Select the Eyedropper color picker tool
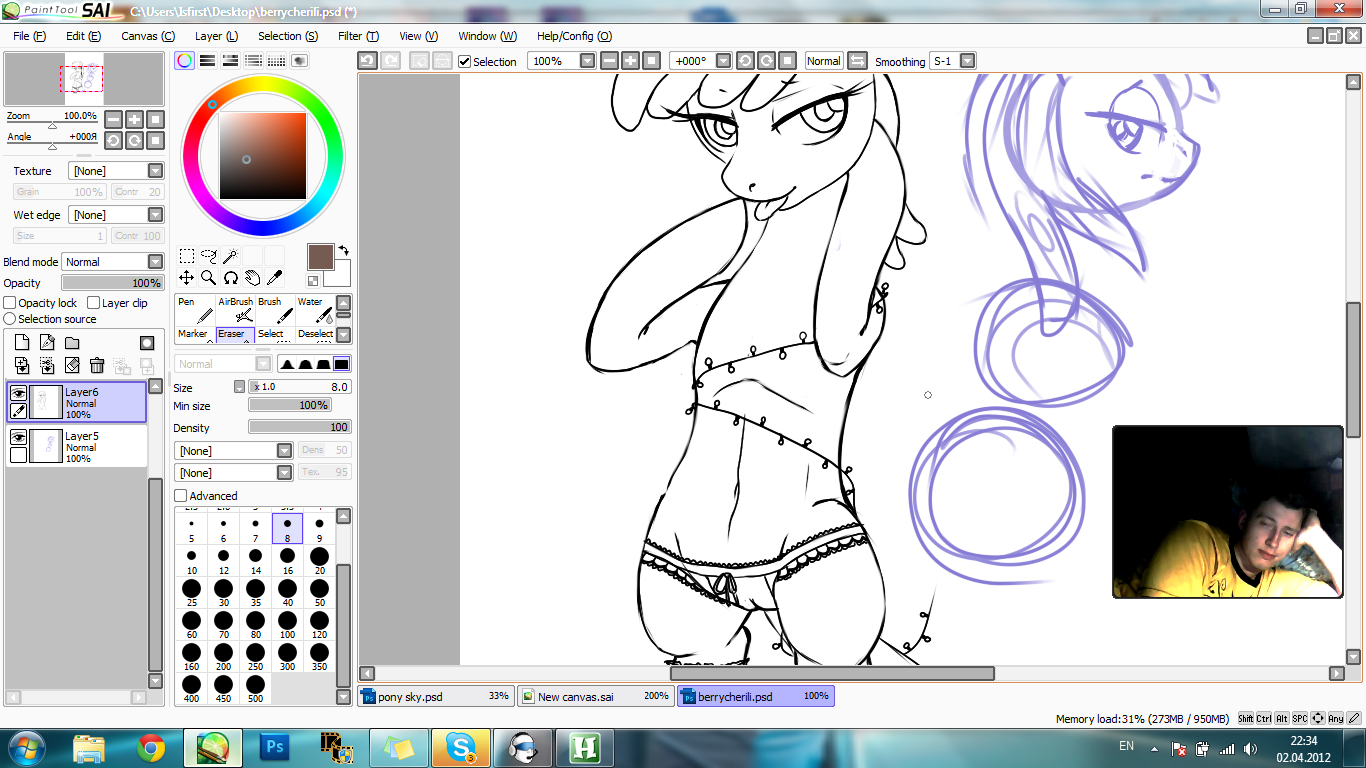This screenshot has height=768, width=1366. [275, 277]
